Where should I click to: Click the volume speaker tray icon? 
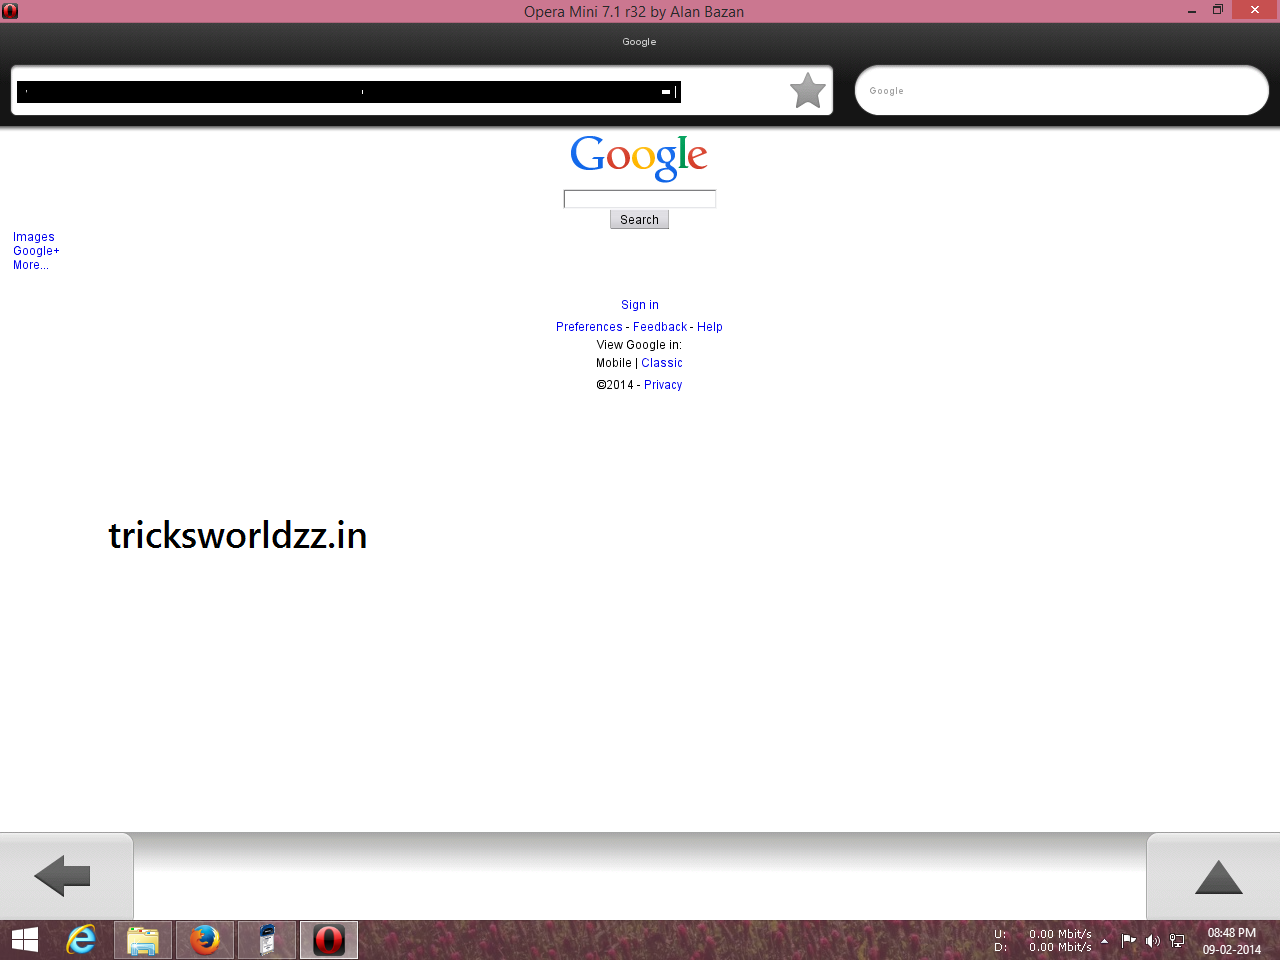pos(1153,940)
